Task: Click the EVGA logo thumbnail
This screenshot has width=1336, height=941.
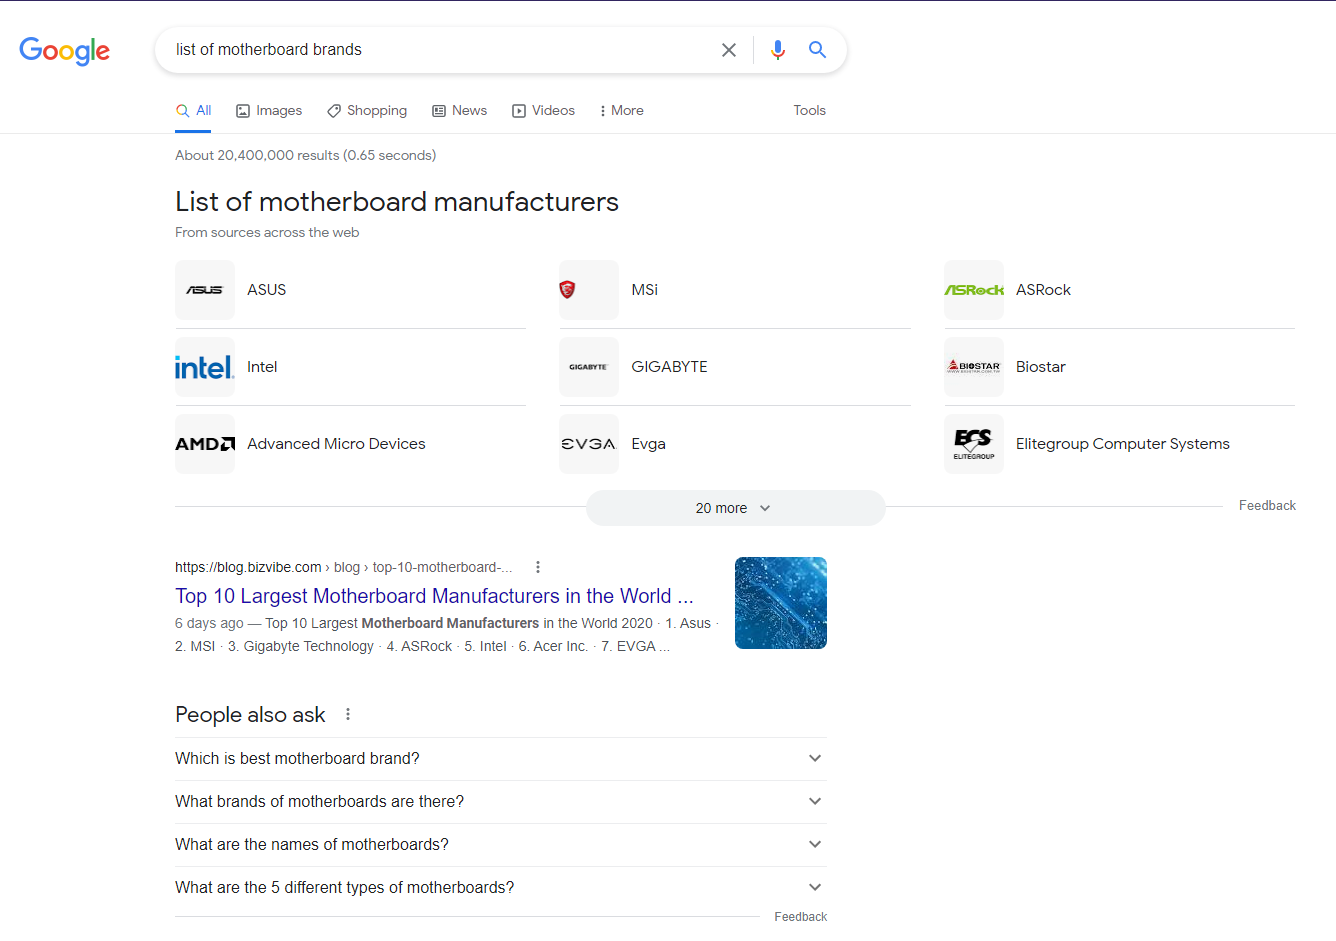Action: [589, 444]
